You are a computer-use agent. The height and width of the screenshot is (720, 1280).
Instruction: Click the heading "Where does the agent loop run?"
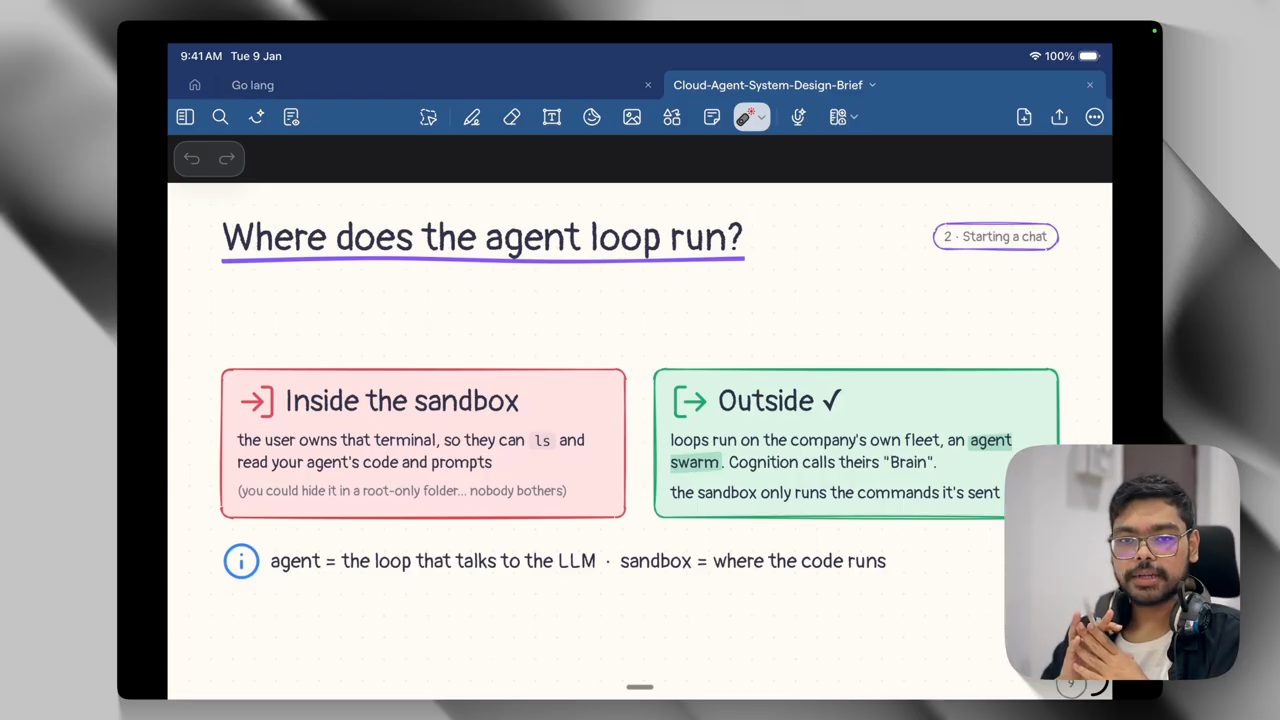click(483, 238)
